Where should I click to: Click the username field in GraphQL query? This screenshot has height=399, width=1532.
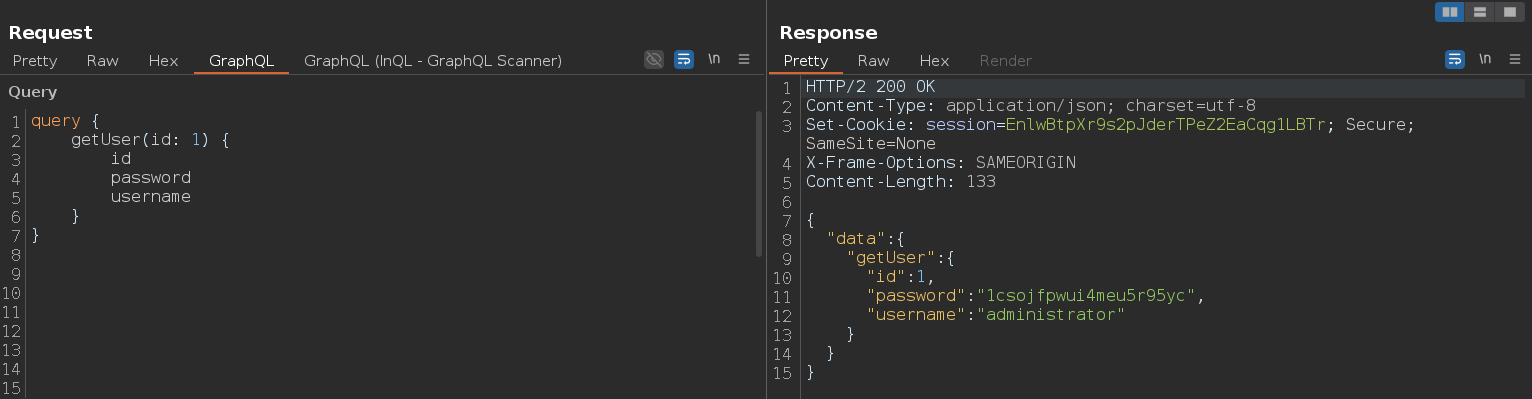pos(151,197)
